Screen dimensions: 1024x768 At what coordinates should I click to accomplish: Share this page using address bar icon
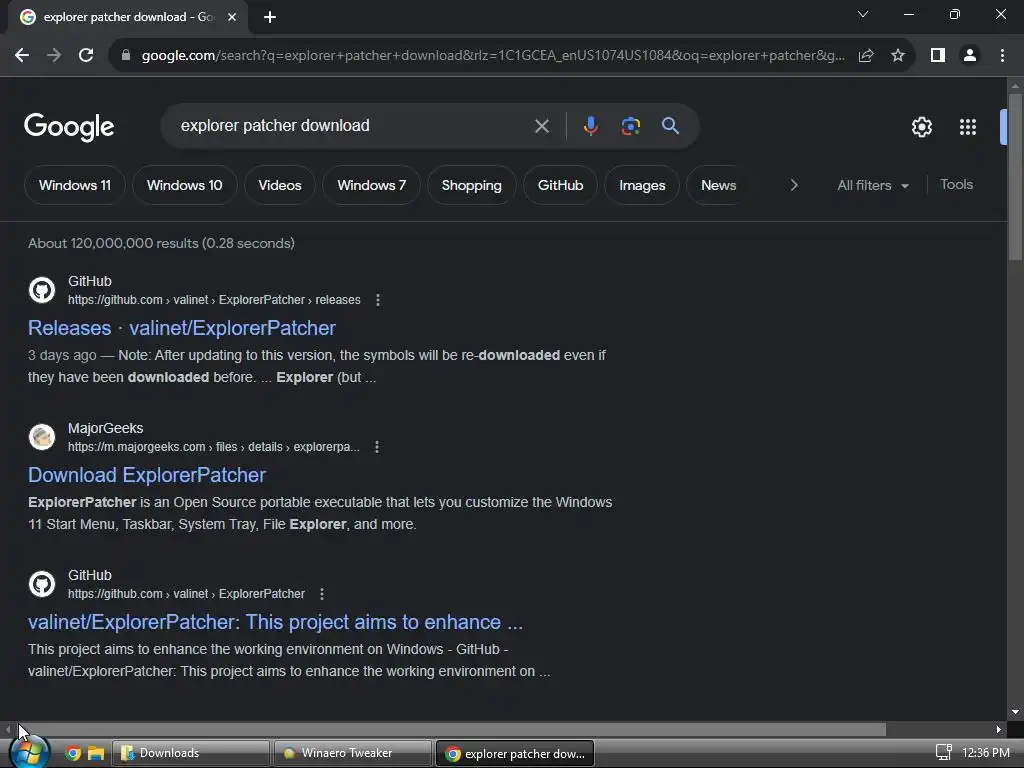click(866, 56)
